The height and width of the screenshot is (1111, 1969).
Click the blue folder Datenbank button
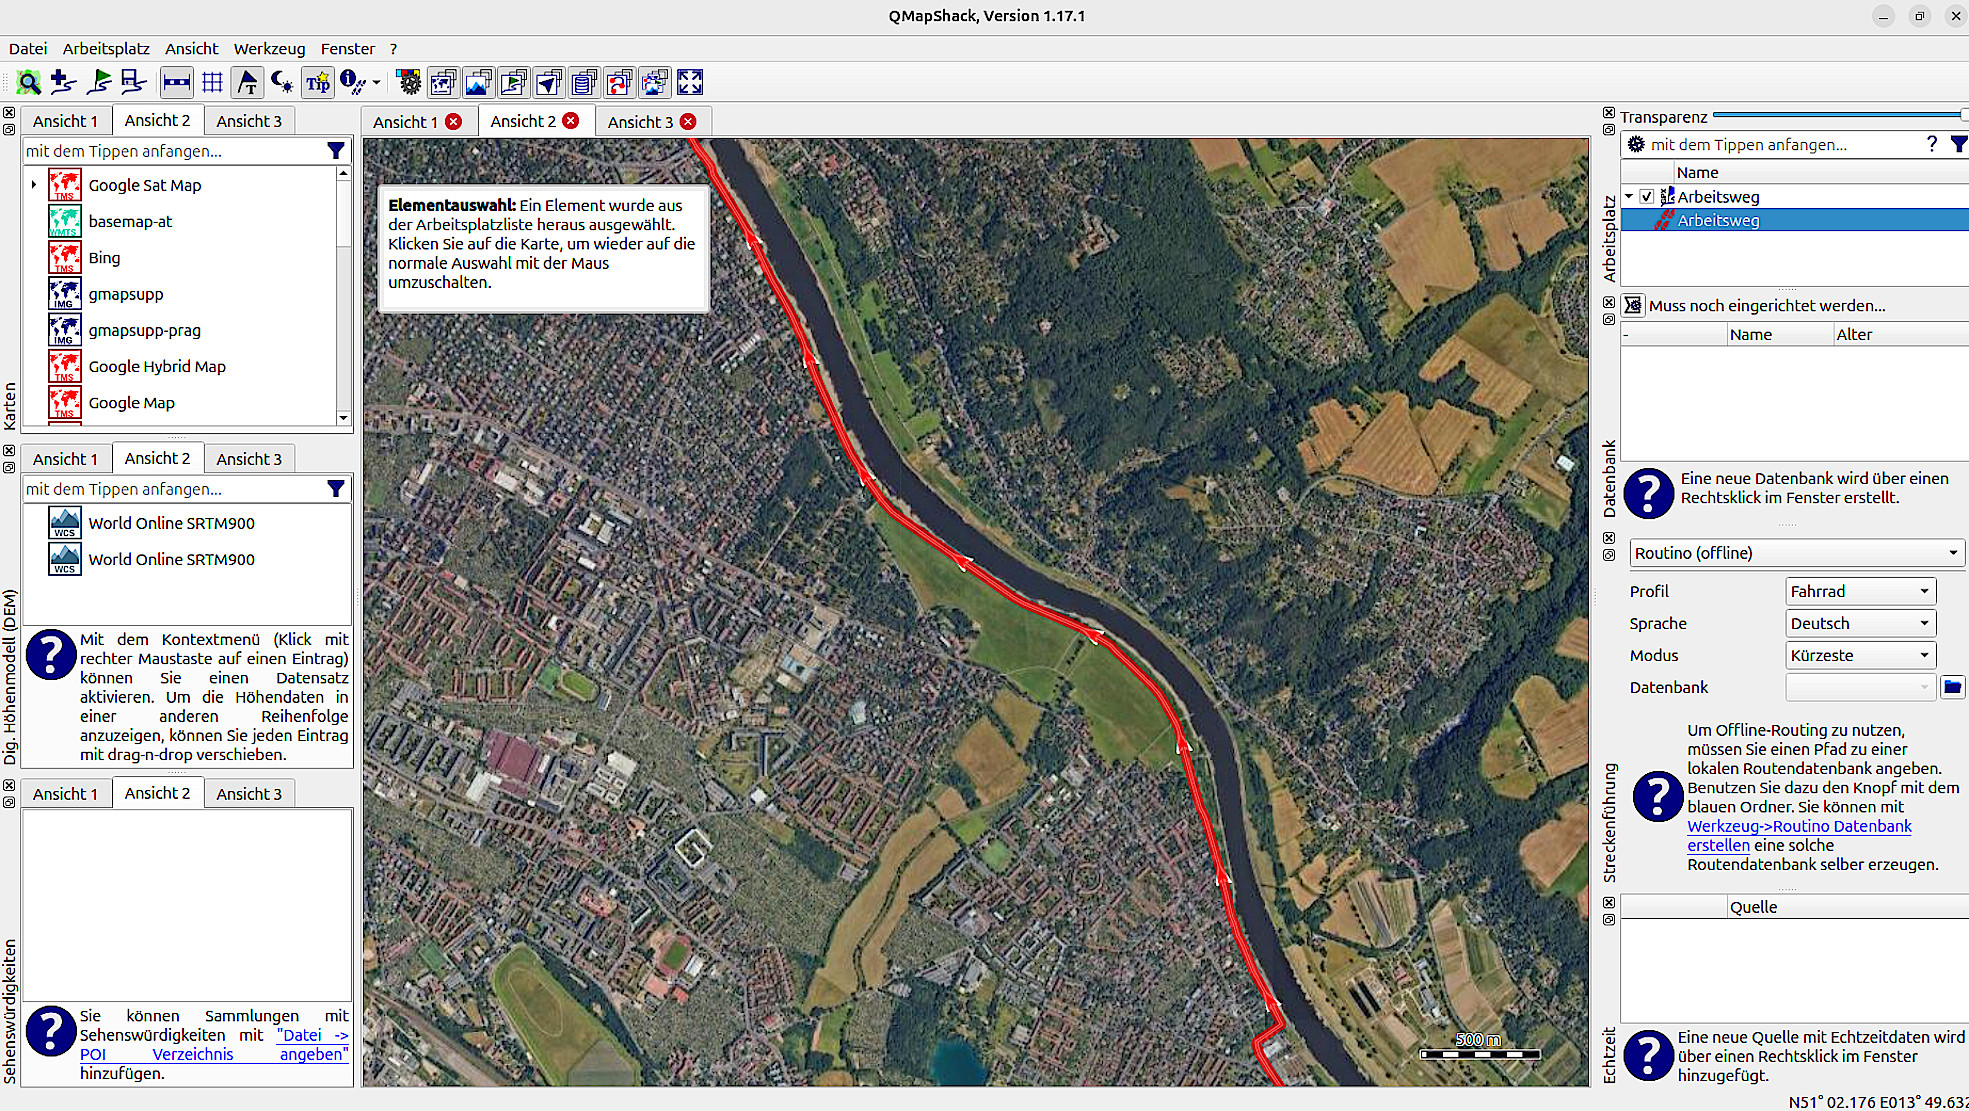1951,687
